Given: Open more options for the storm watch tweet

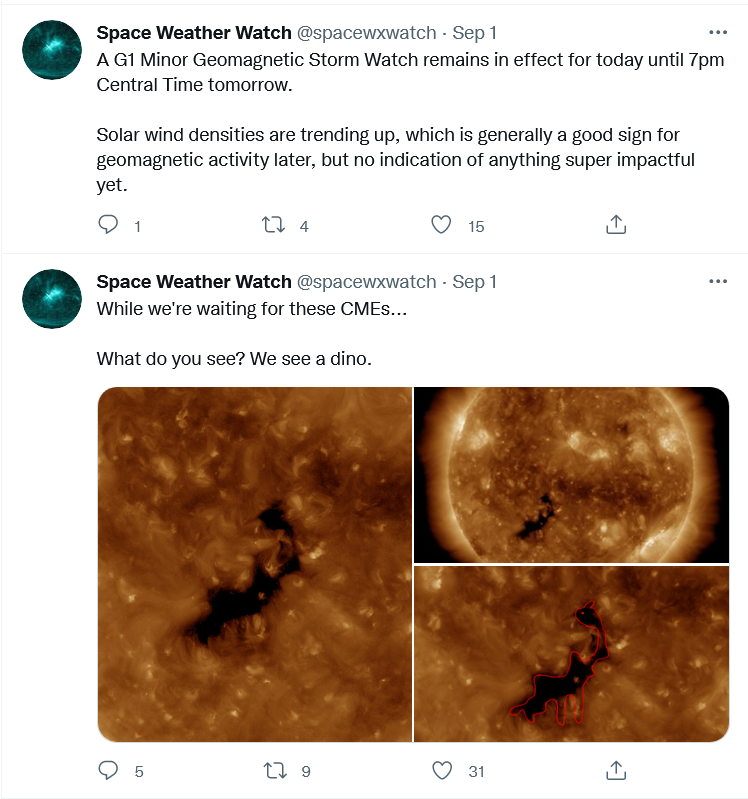Looking at the screenshot, I should click(718, 32).
